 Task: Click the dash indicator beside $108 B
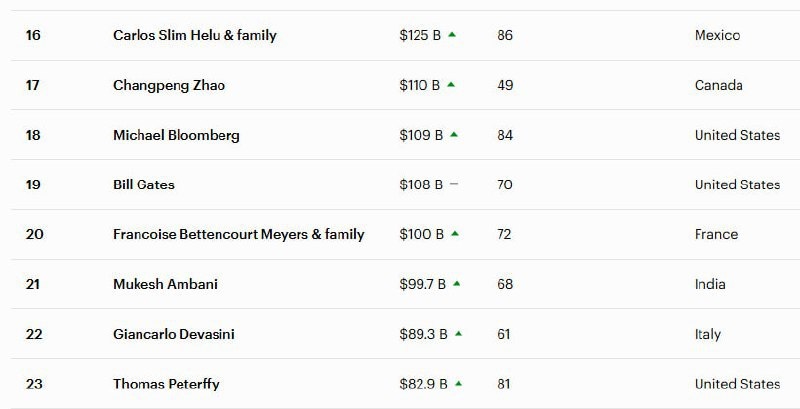click(454, 185)
